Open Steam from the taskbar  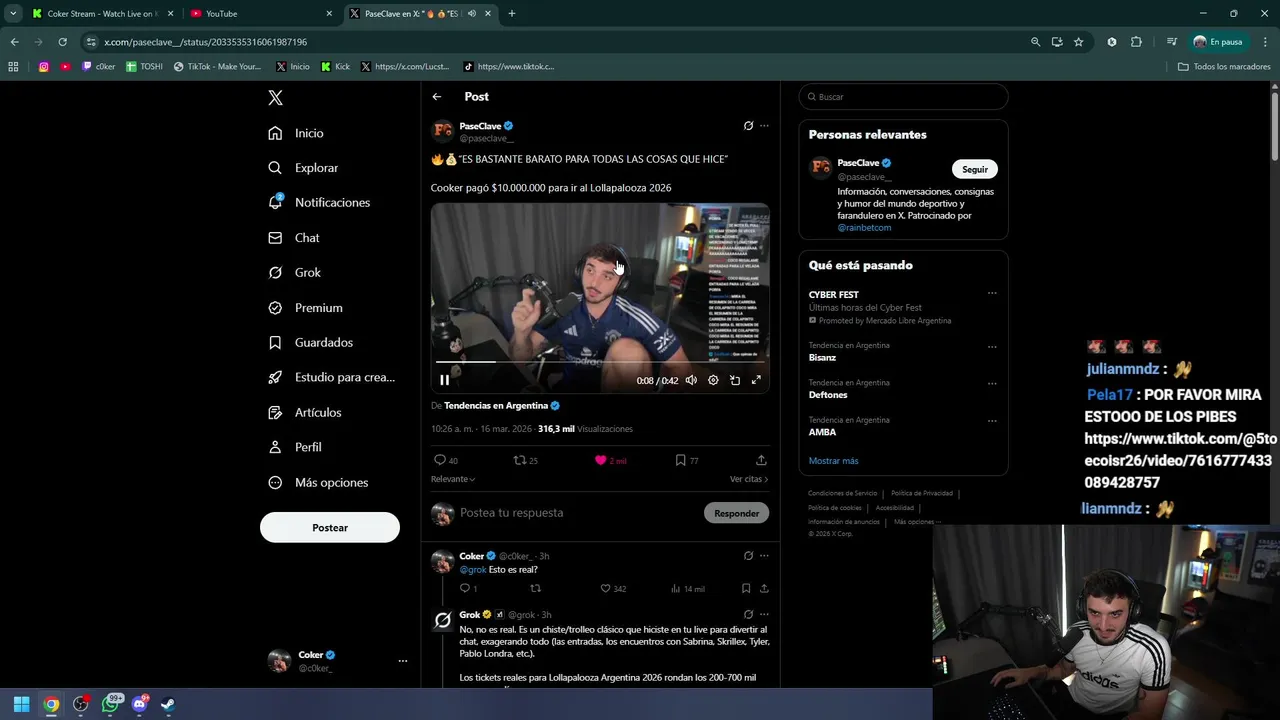[x=168, y=704]
